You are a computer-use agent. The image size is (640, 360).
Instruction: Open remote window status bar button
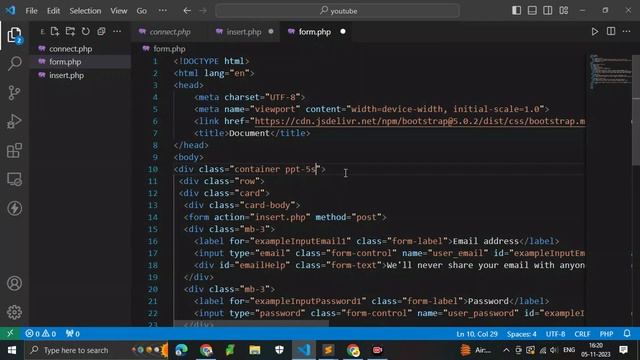(10, 333)
